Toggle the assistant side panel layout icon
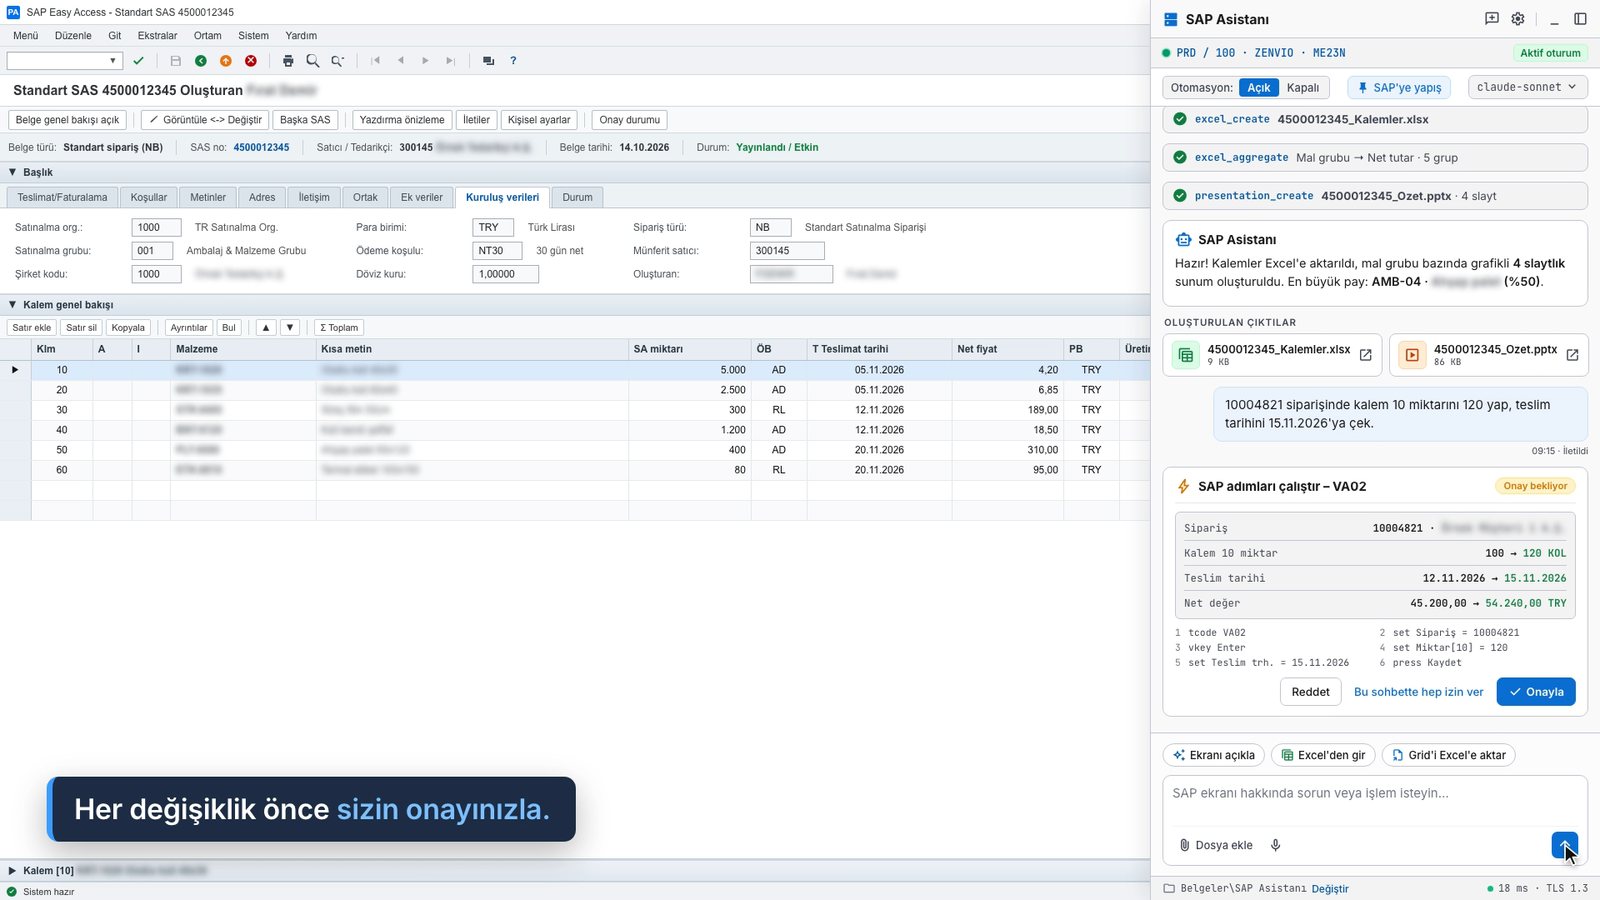The width and height of the screenshot is (1600, 900). (1580, 19)
